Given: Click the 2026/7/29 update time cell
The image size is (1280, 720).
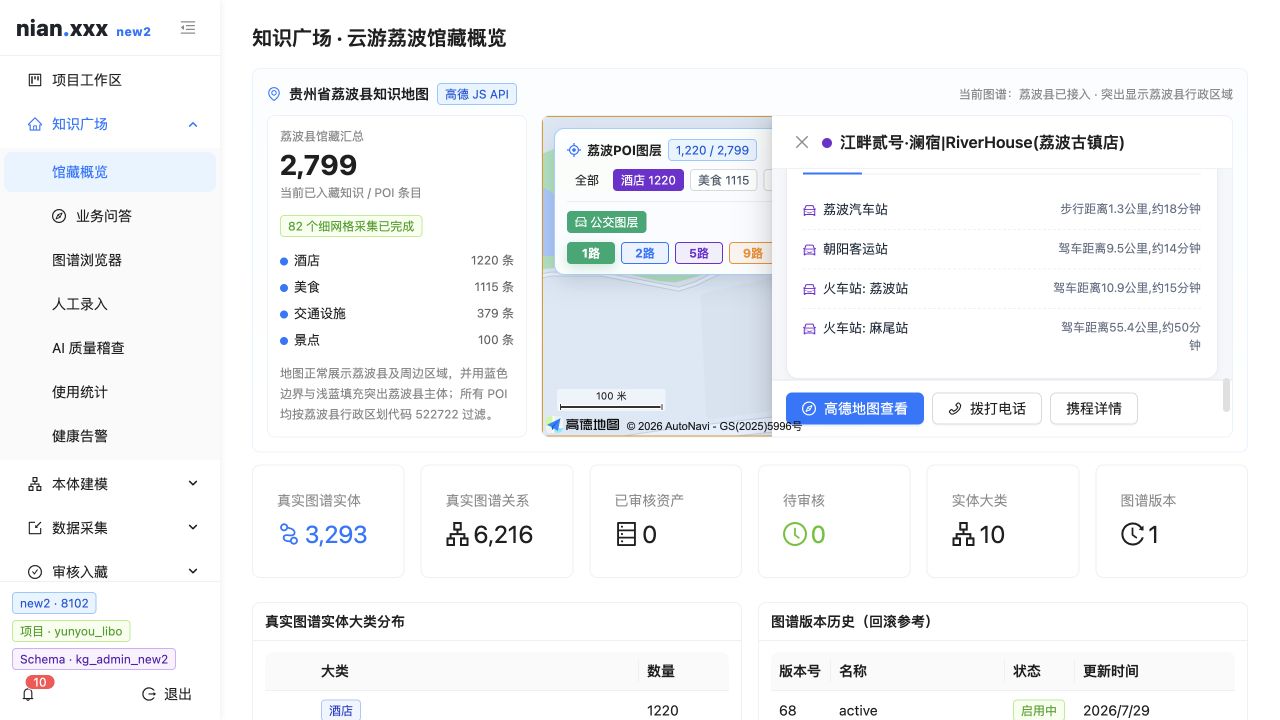Looking at the screenshot, I should click(1116, 710).
